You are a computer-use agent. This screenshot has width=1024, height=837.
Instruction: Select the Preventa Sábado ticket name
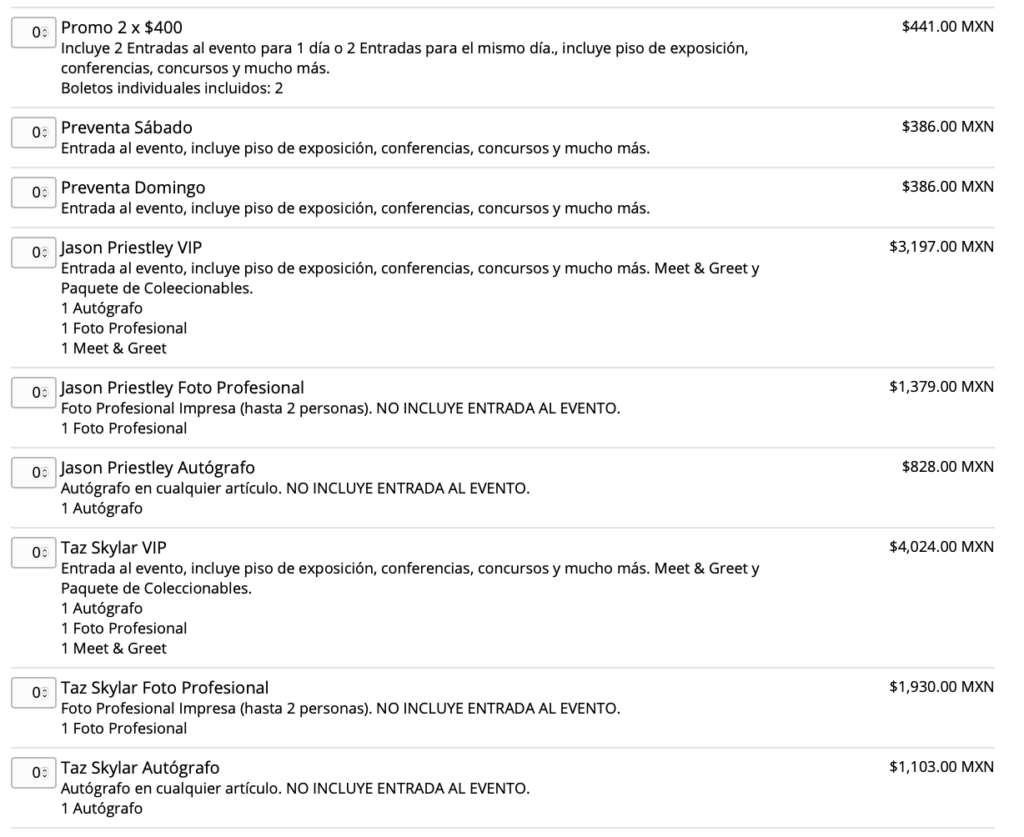[x=127, y=128]
